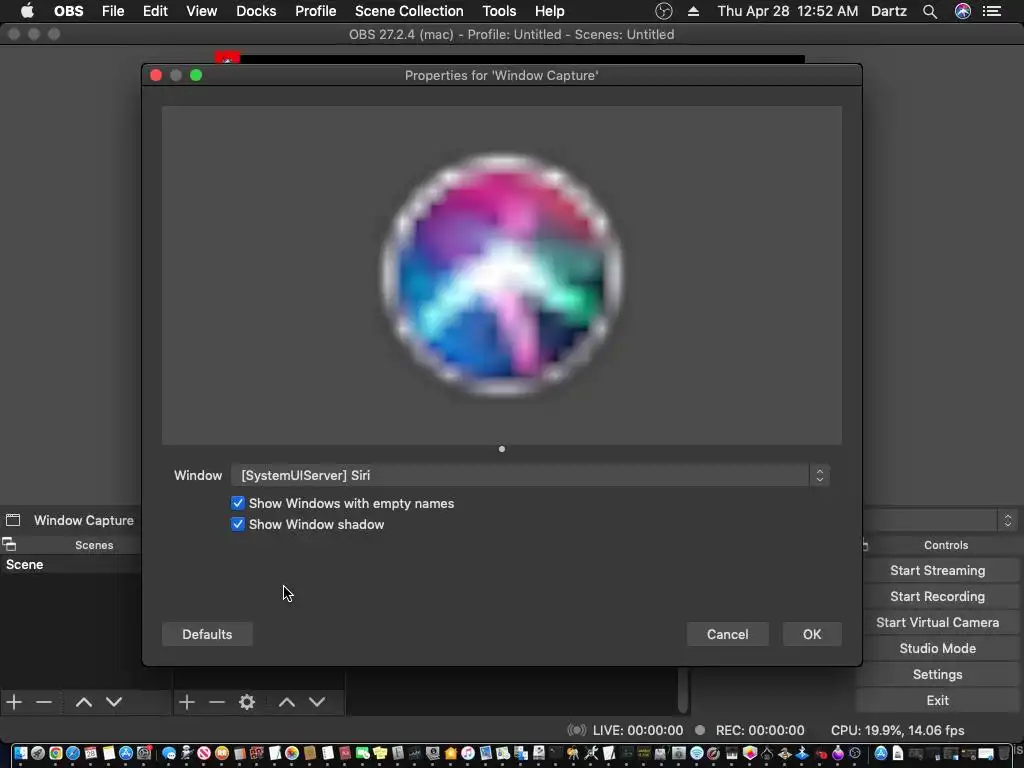Click the REC: 00:00:00 status text
The height and width of the screenshot is (768, 1024).
coord(760,730)
